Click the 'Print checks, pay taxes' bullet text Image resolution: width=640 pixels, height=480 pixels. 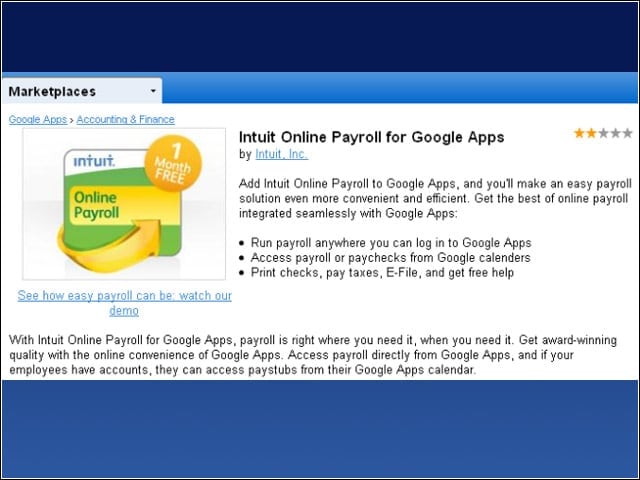tap(382, 273)
